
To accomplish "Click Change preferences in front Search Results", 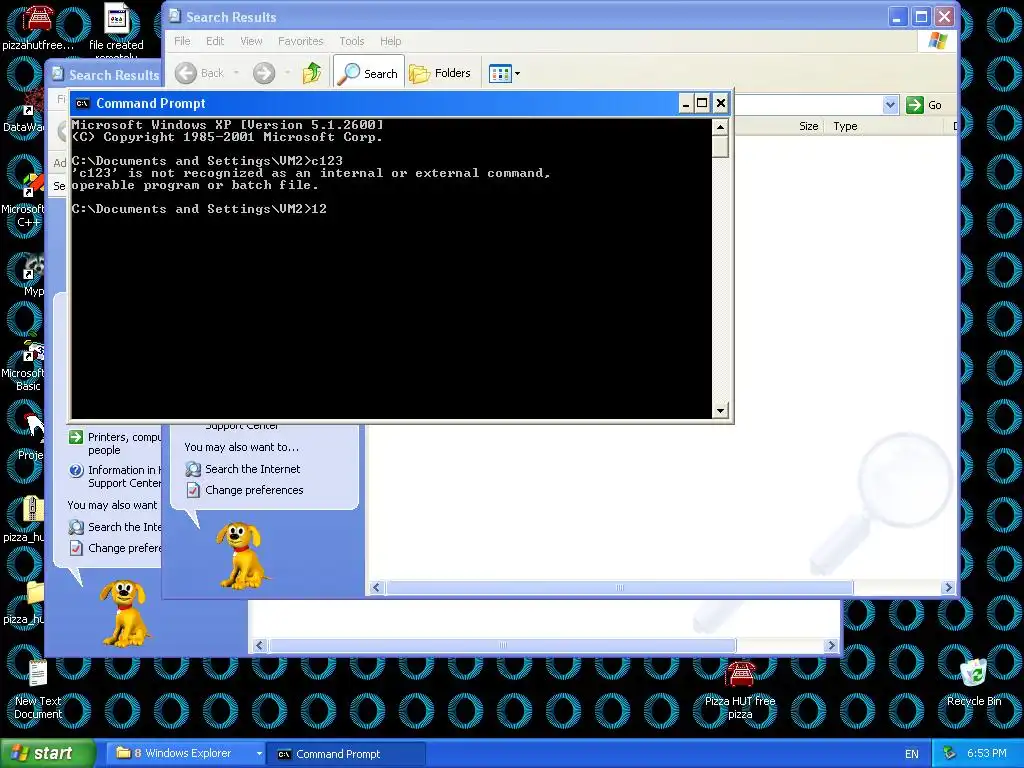I will point(254,490).
